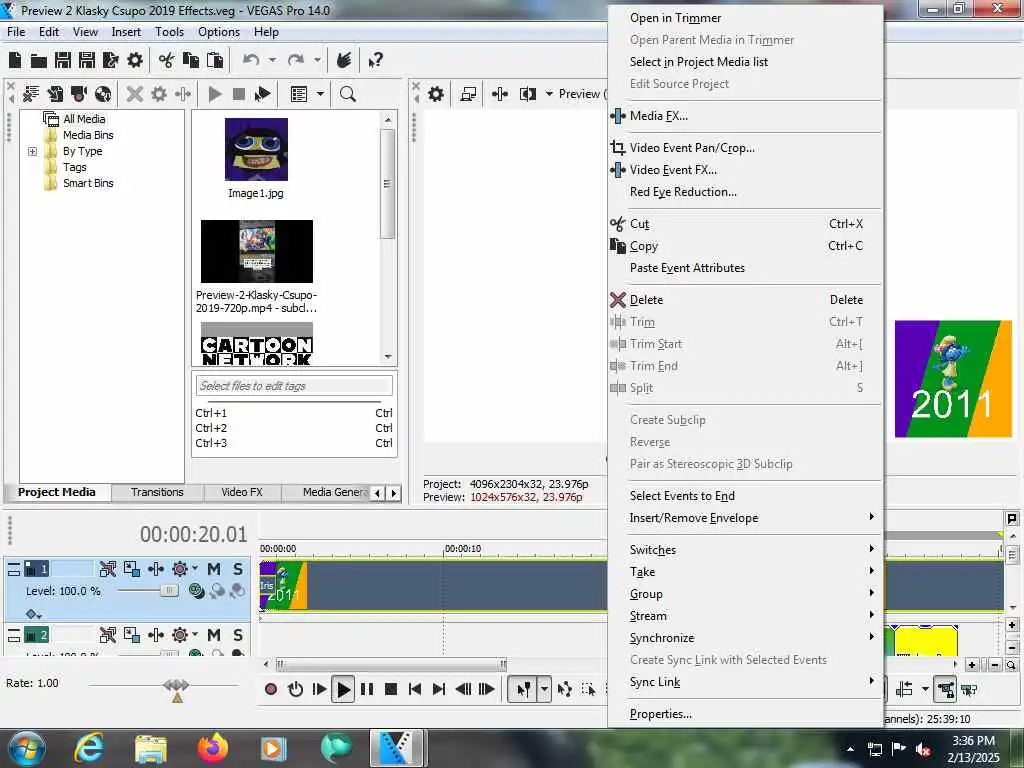Toggle Auto Preview in Project Media toolbar
Image resolution: width=1024 pixels, height=768 pixels.
point(263,94)
